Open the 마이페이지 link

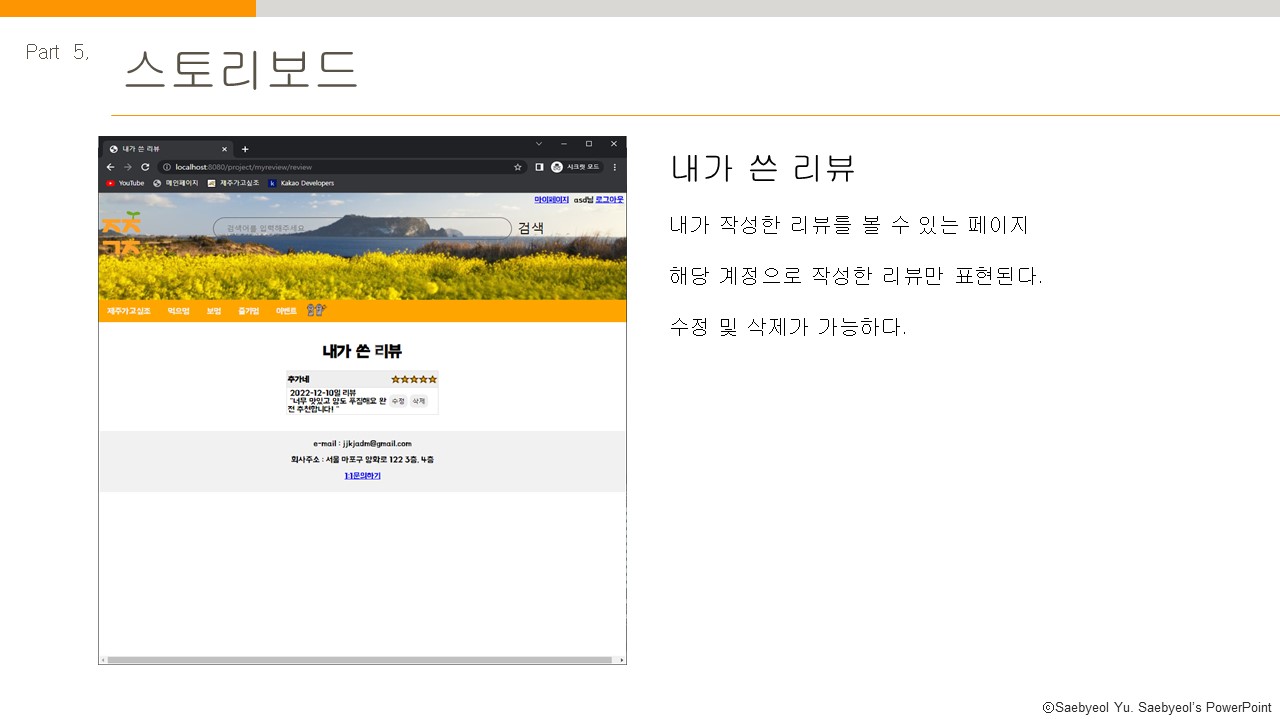pyautogui.click(x=551, y=200)
